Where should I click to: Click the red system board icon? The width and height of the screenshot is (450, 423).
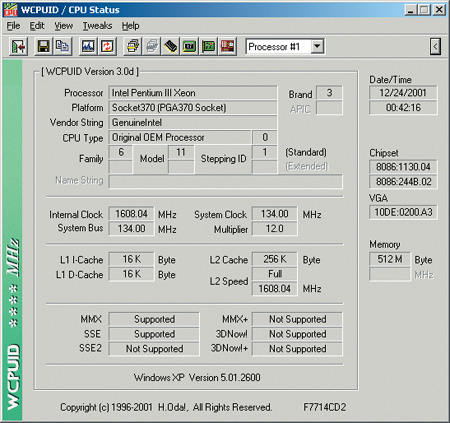click(x=228, y=46)
